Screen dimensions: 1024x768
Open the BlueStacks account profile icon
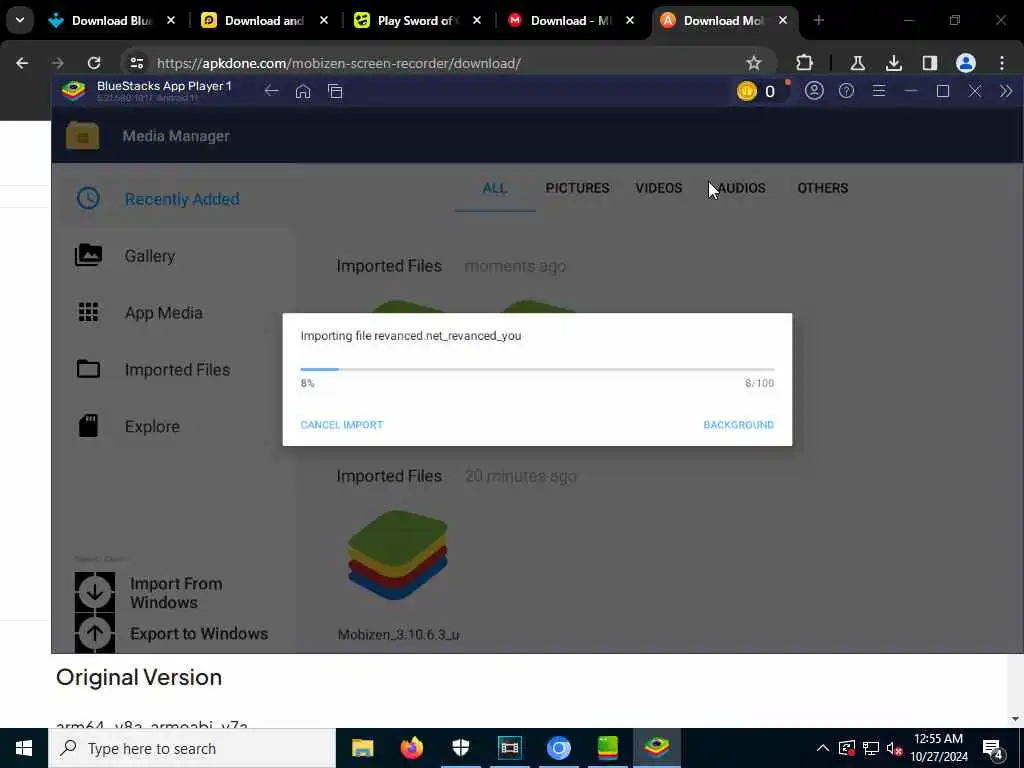tap(814, 91)
